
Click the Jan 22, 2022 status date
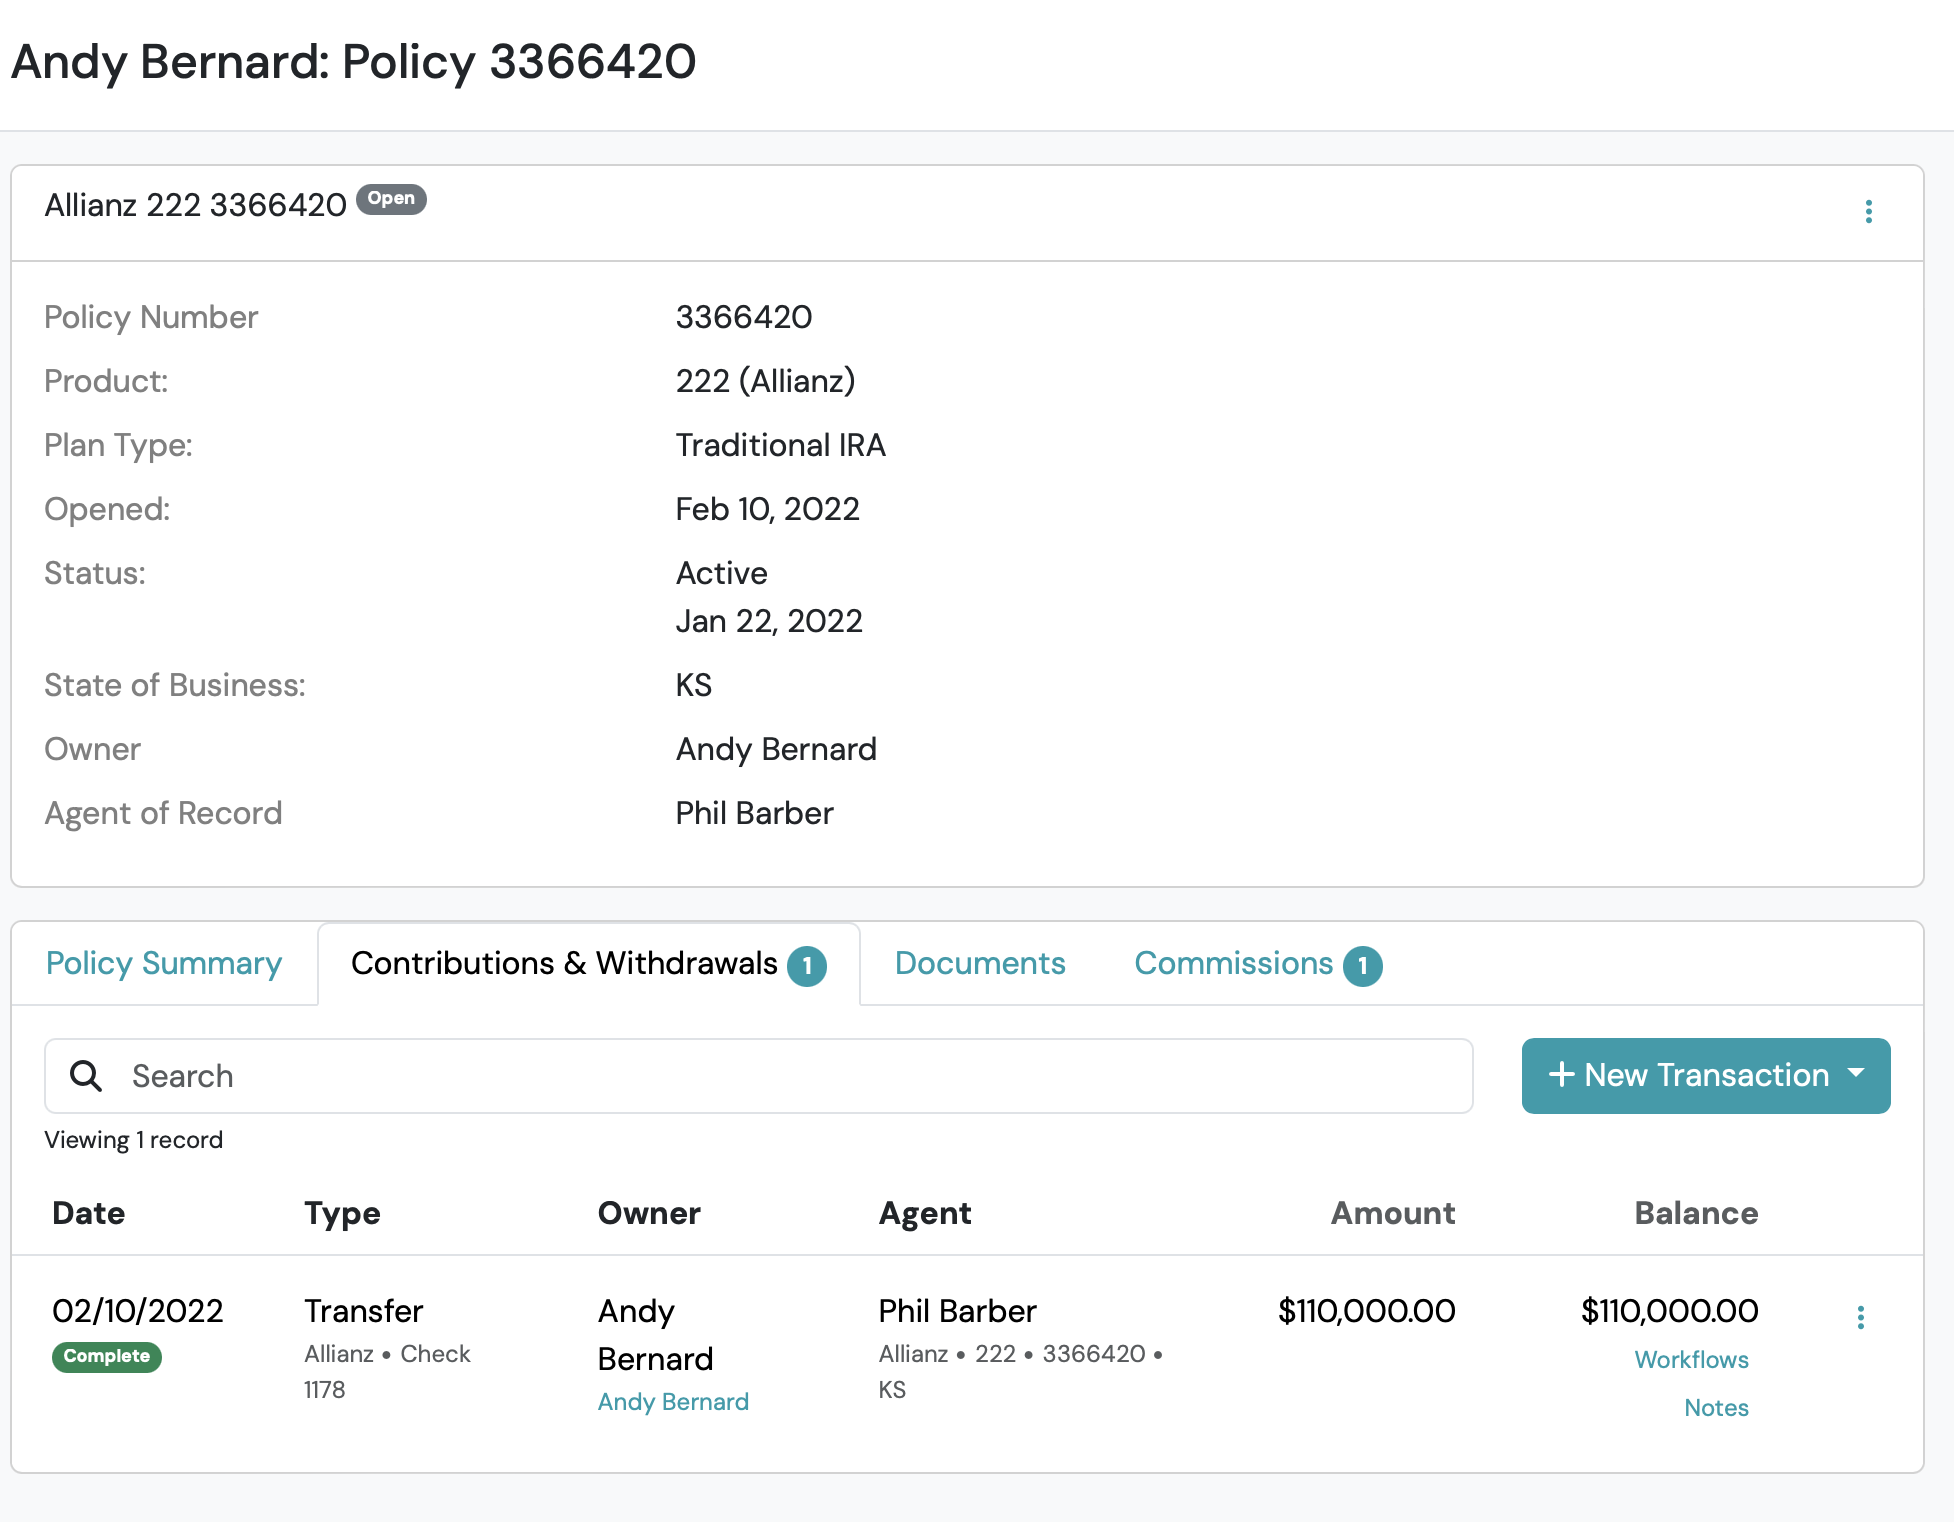pyautogui.click(x=769, y=621)
